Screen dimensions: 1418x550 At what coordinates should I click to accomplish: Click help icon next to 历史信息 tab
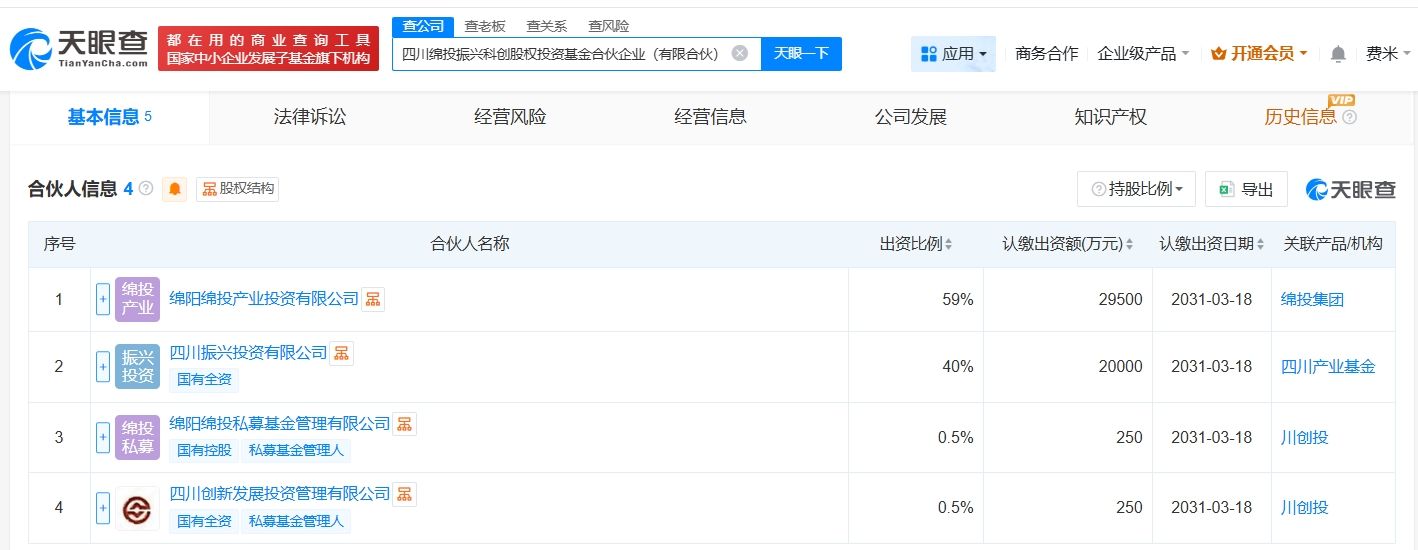pos(1350,117)
